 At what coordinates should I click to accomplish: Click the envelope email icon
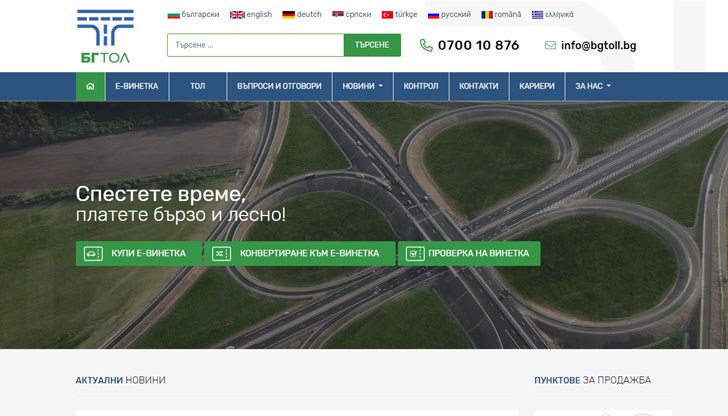click(x=550, y=45)
